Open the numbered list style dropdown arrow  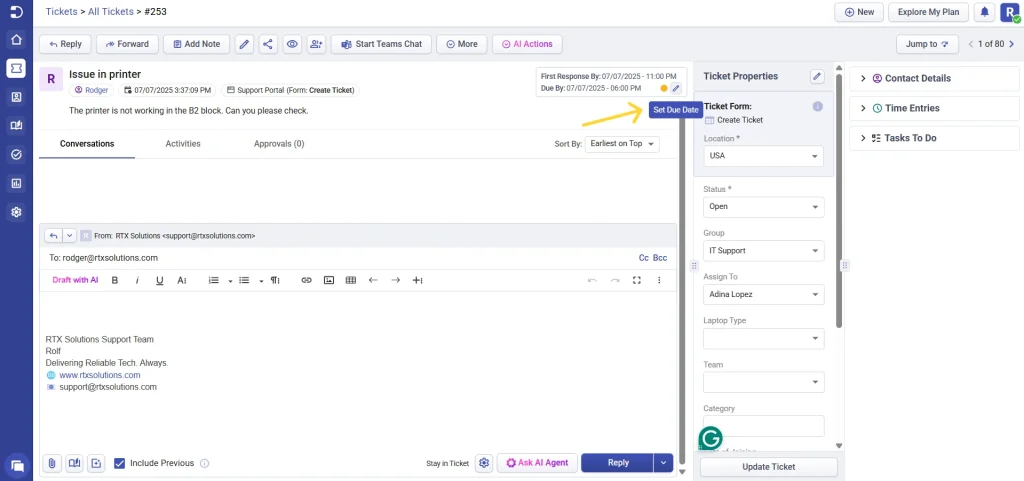pyautogui.click(x=230, y=281)
